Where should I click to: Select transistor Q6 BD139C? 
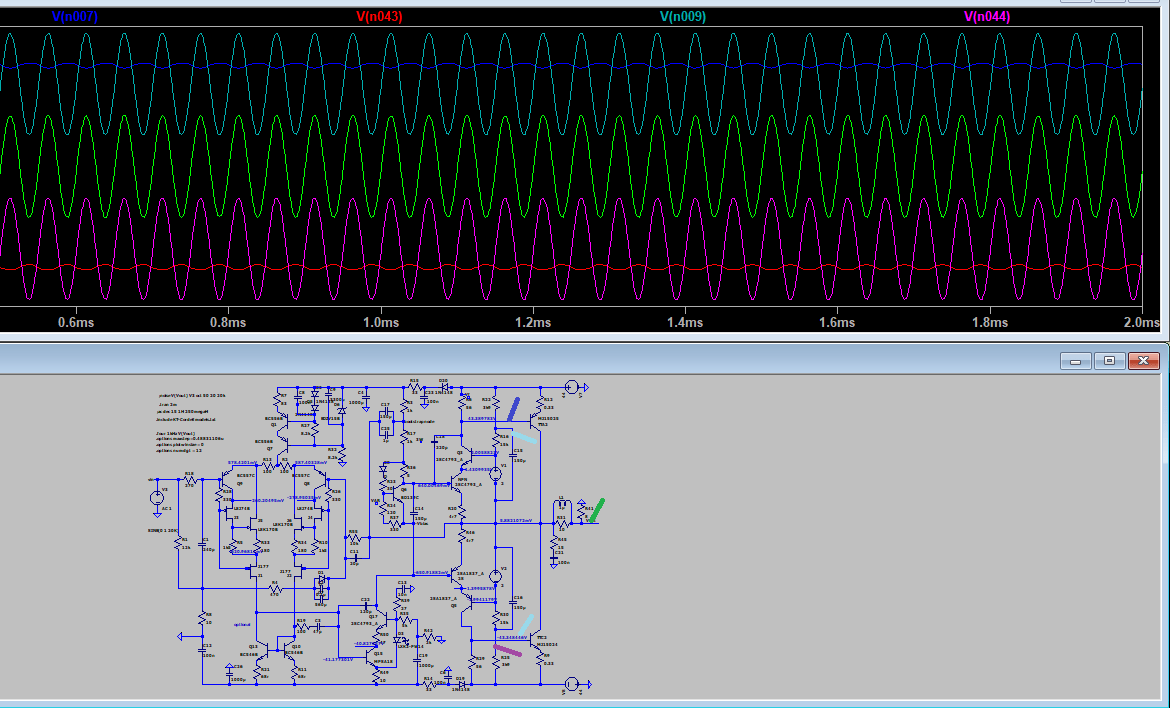[x=397, y=495]
